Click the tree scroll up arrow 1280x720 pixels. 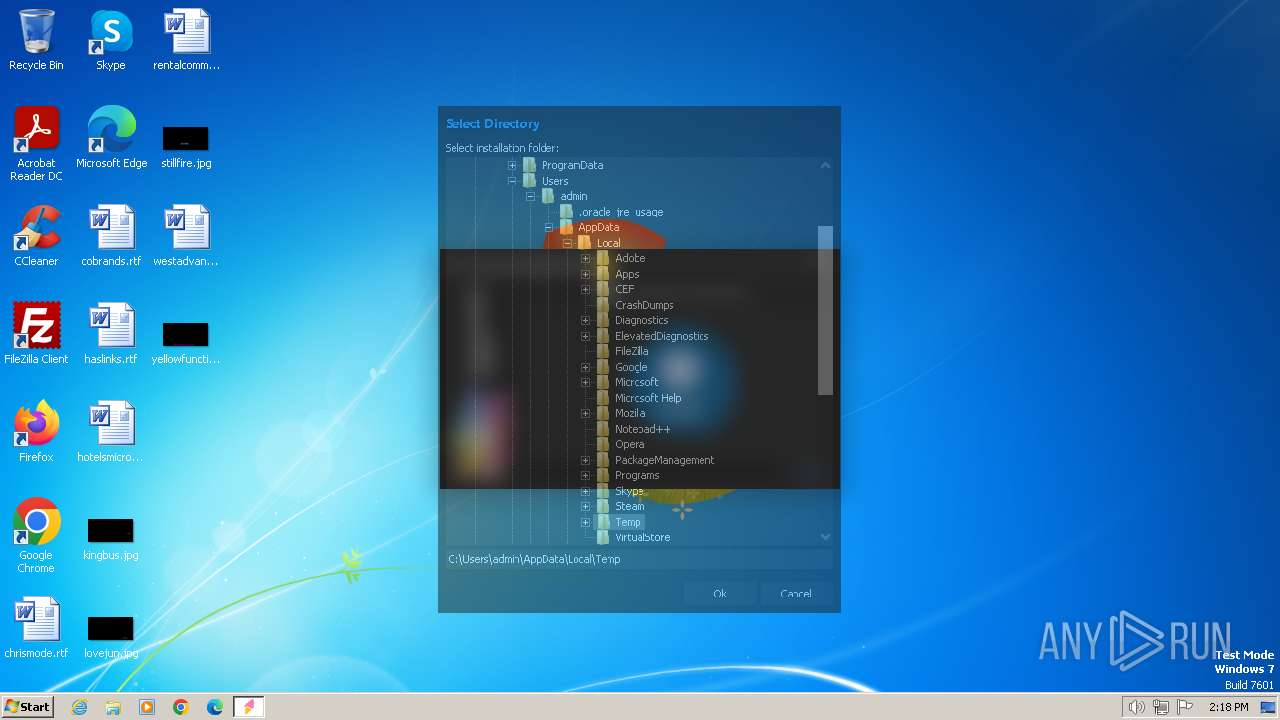point(825,165)
